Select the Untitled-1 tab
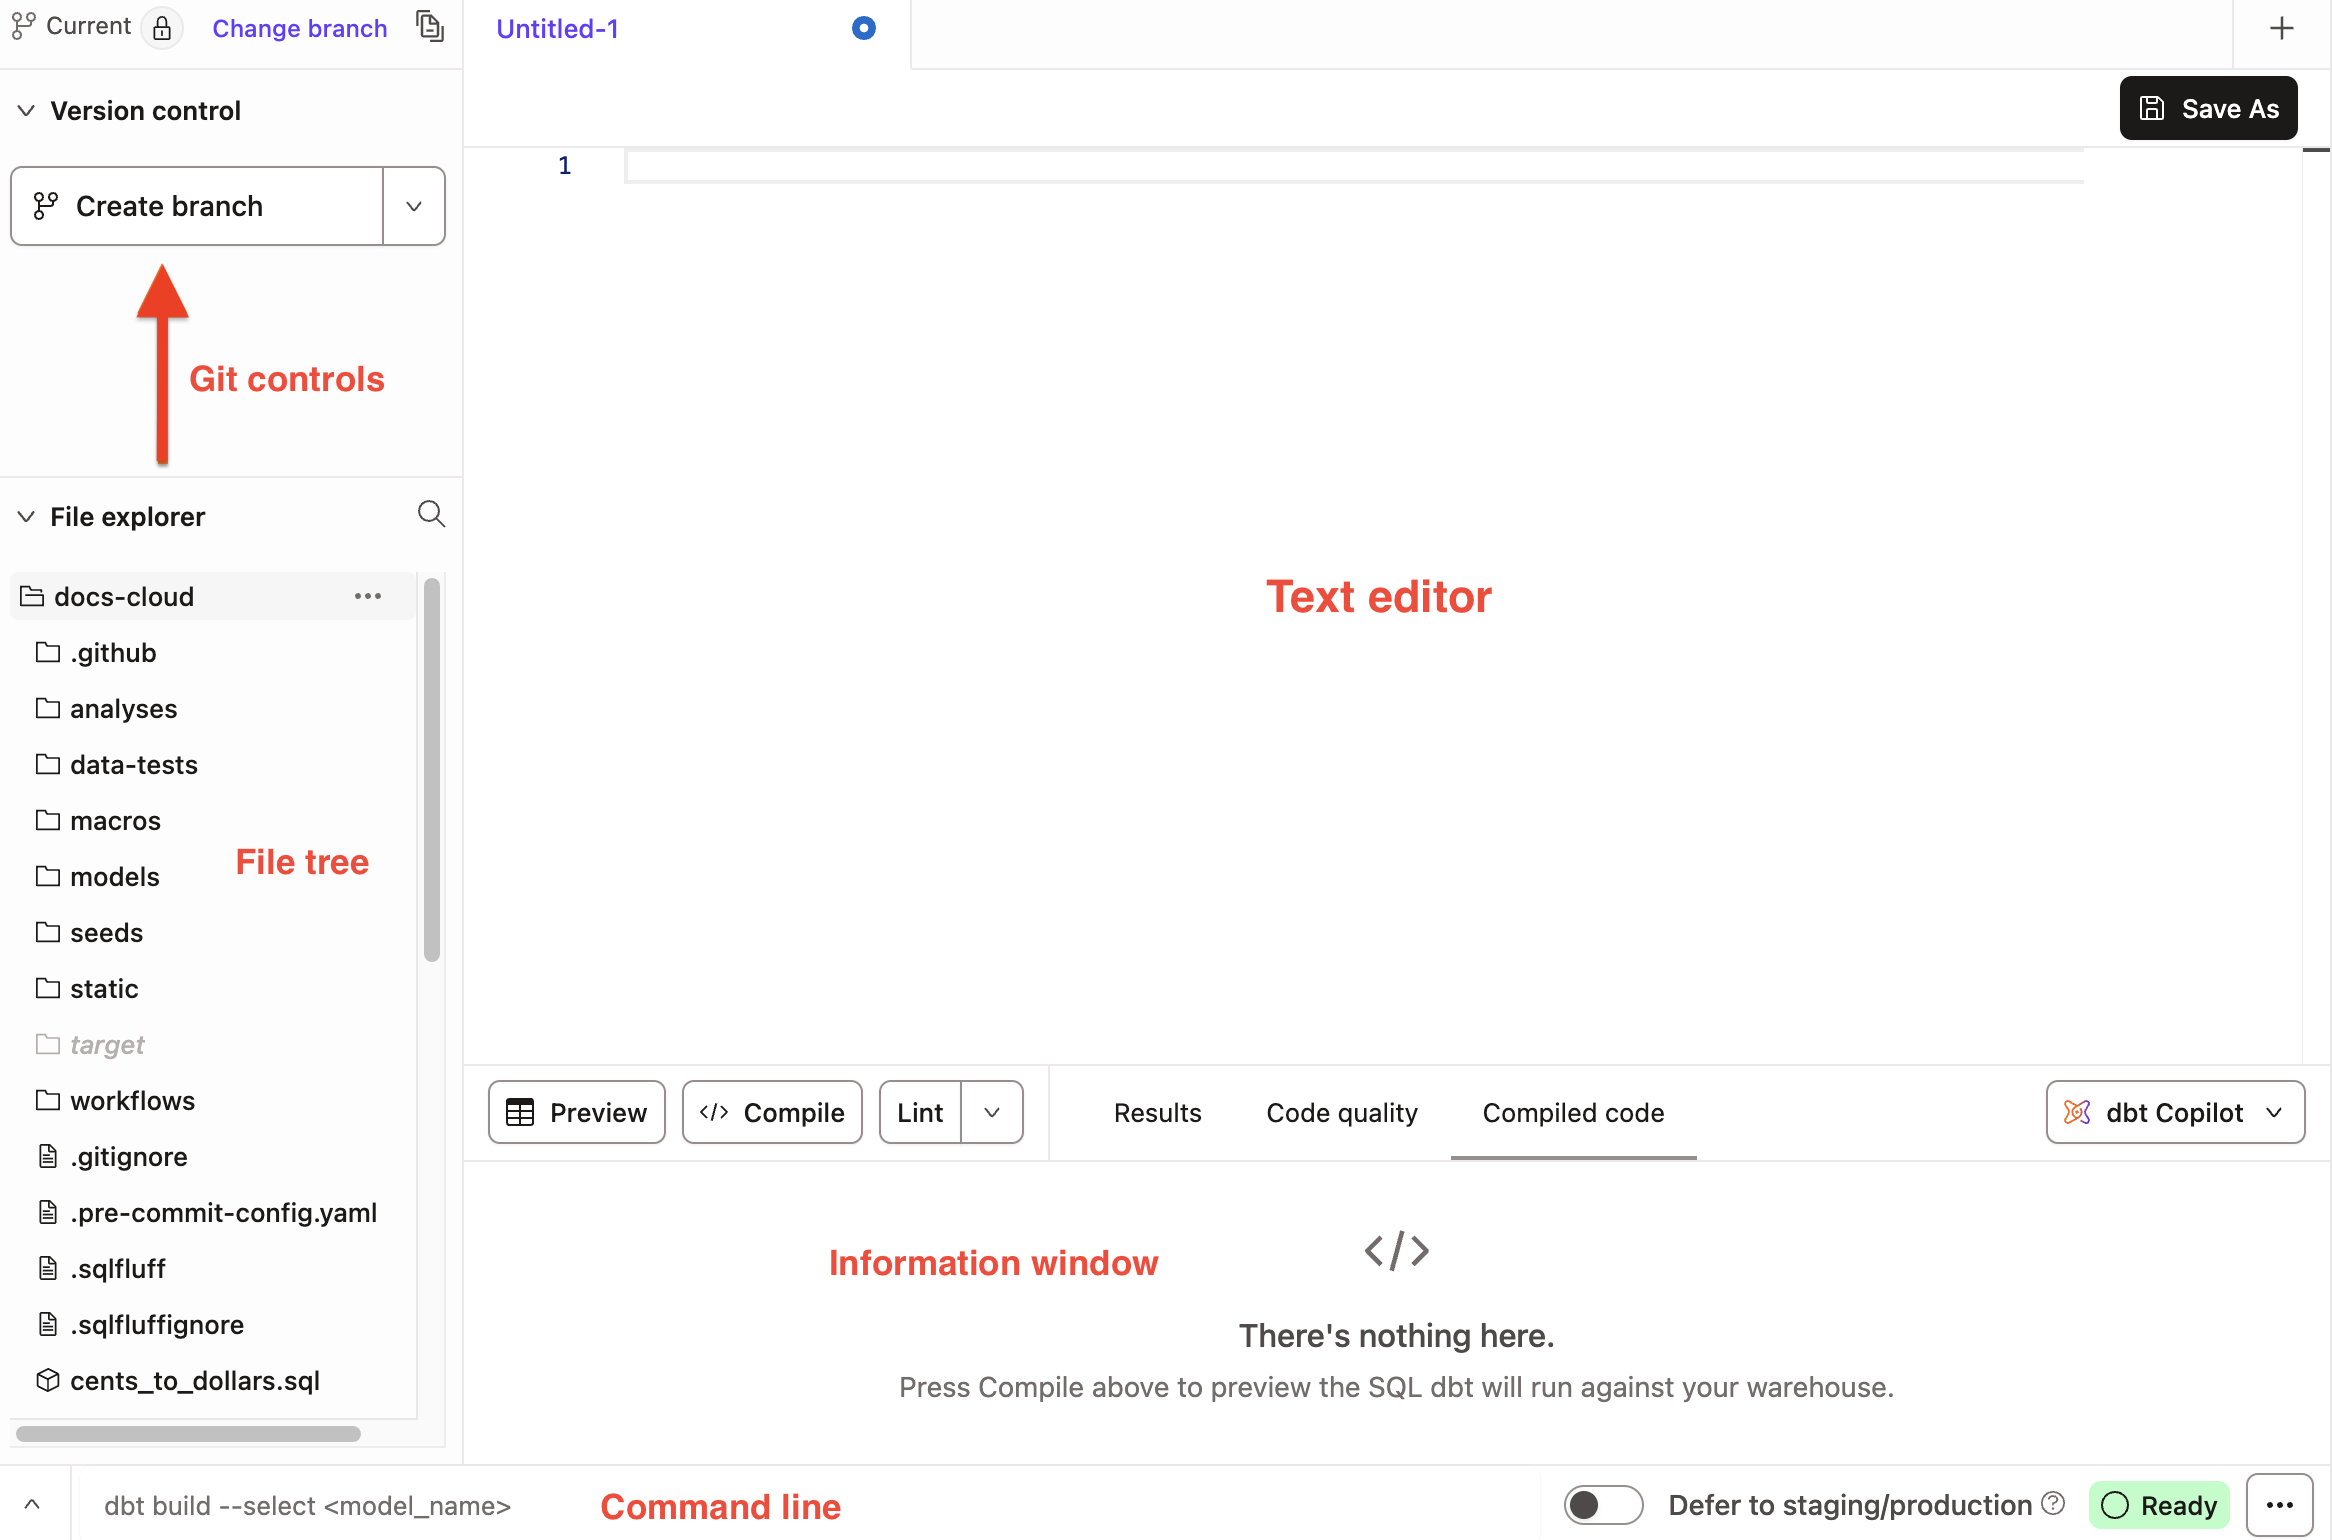Screen dimensions: 2332x1540 [x=558, y=28]
